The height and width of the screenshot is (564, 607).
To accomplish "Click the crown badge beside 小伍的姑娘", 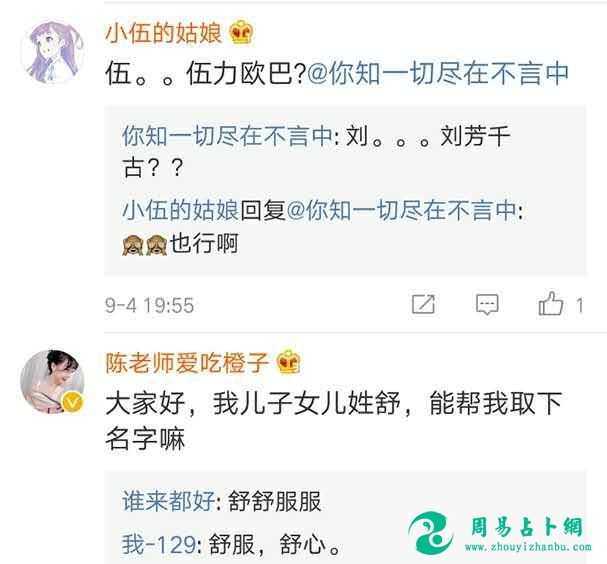I will click(x=241, y=32).
